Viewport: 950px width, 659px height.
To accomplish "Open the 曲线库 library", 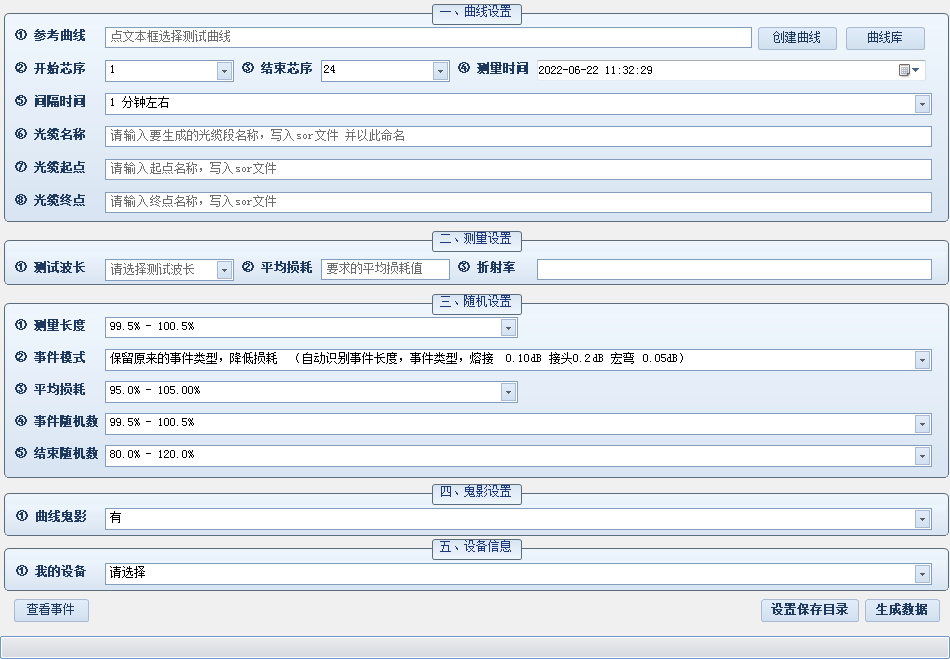I will pyautogui.click(x=884, y=38).
